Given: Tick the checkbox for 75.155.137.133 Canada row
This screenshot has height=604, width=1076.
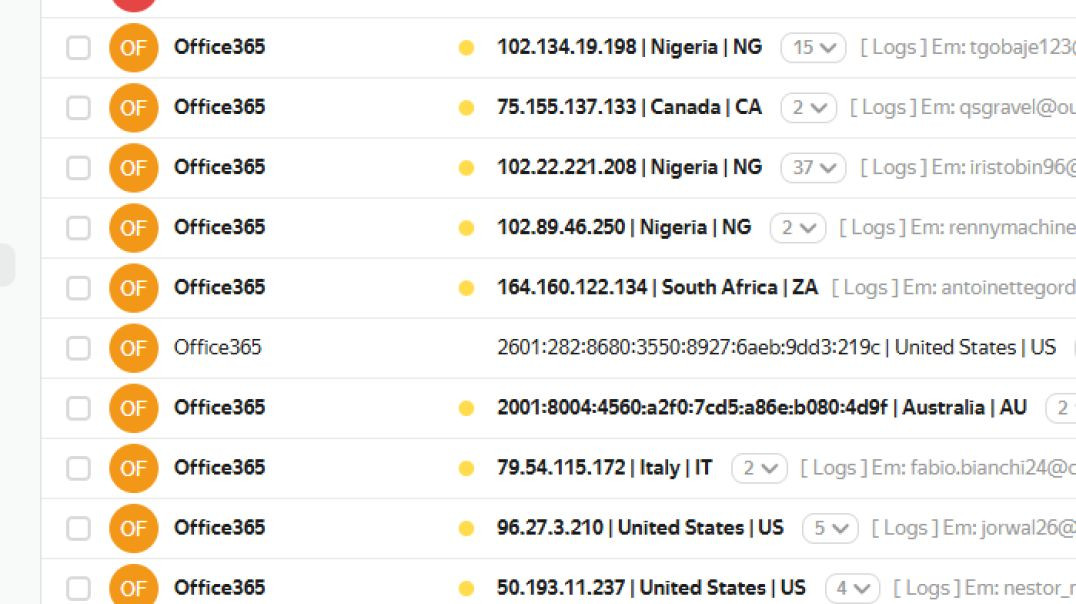Looking at the screenshot, I should click(78, 108).
